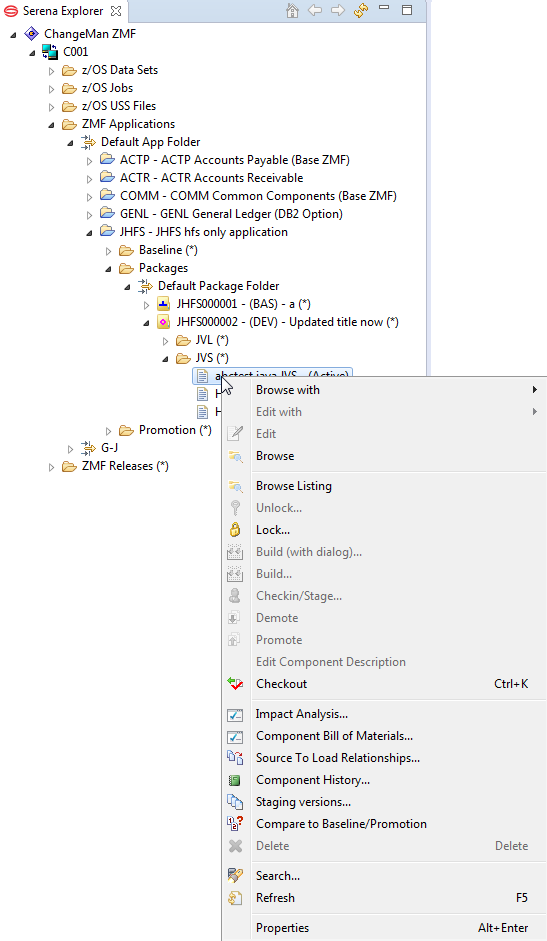Click the ChangeMan ZMF diamond icon

coord(31,34)
